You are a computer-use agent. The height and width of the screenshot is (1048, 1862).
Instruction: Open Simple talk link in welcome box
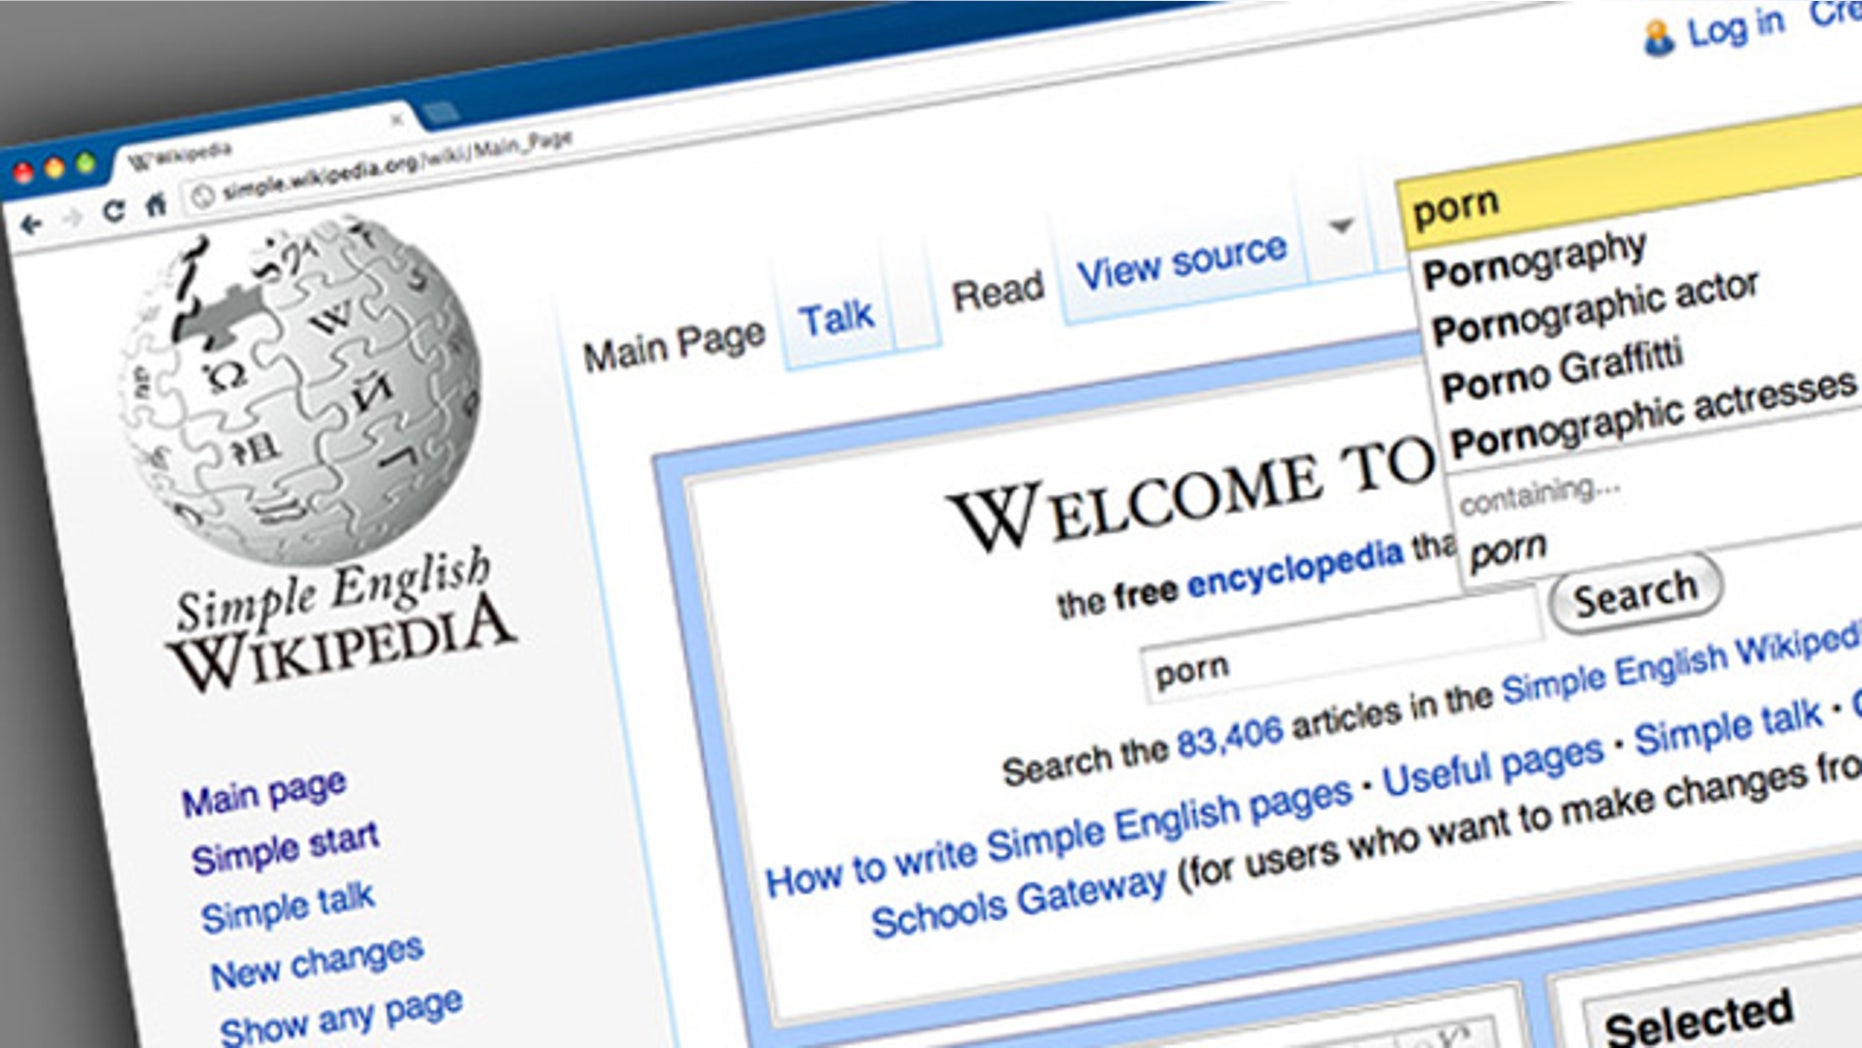pyautogui.click(x=1728, y=726)
